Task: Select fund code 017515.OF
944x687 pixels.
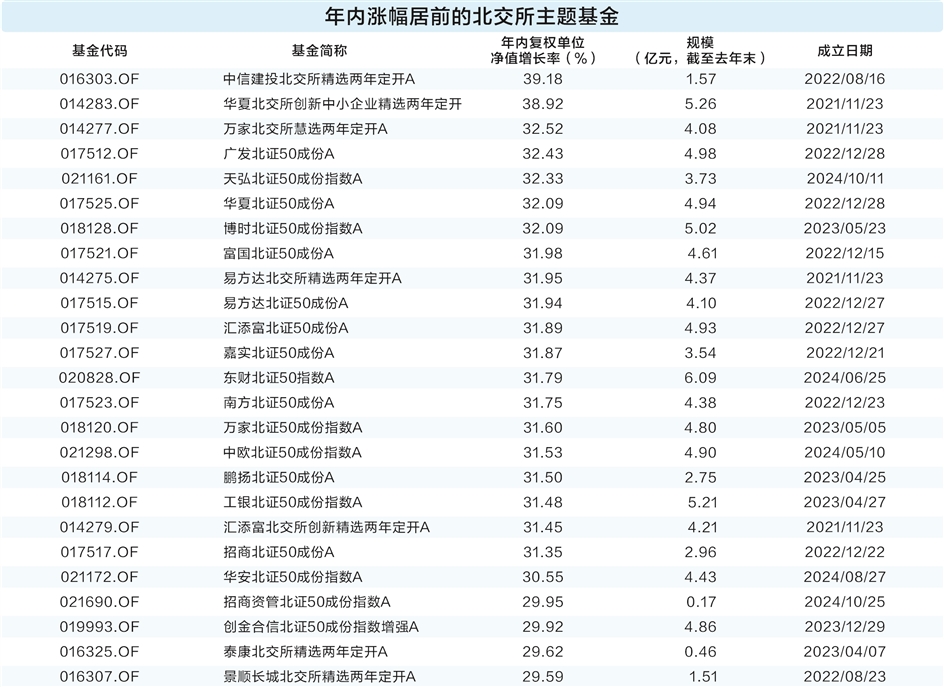Action: (99, 303)
